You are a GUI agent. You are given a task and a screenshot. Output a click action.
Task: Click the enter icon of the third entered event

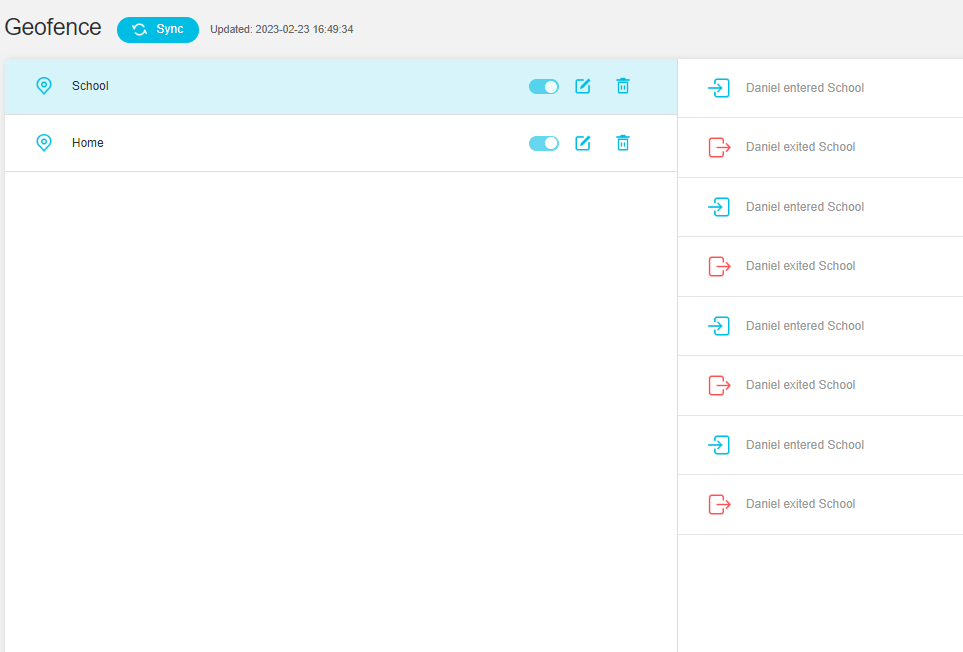[719, 326]
